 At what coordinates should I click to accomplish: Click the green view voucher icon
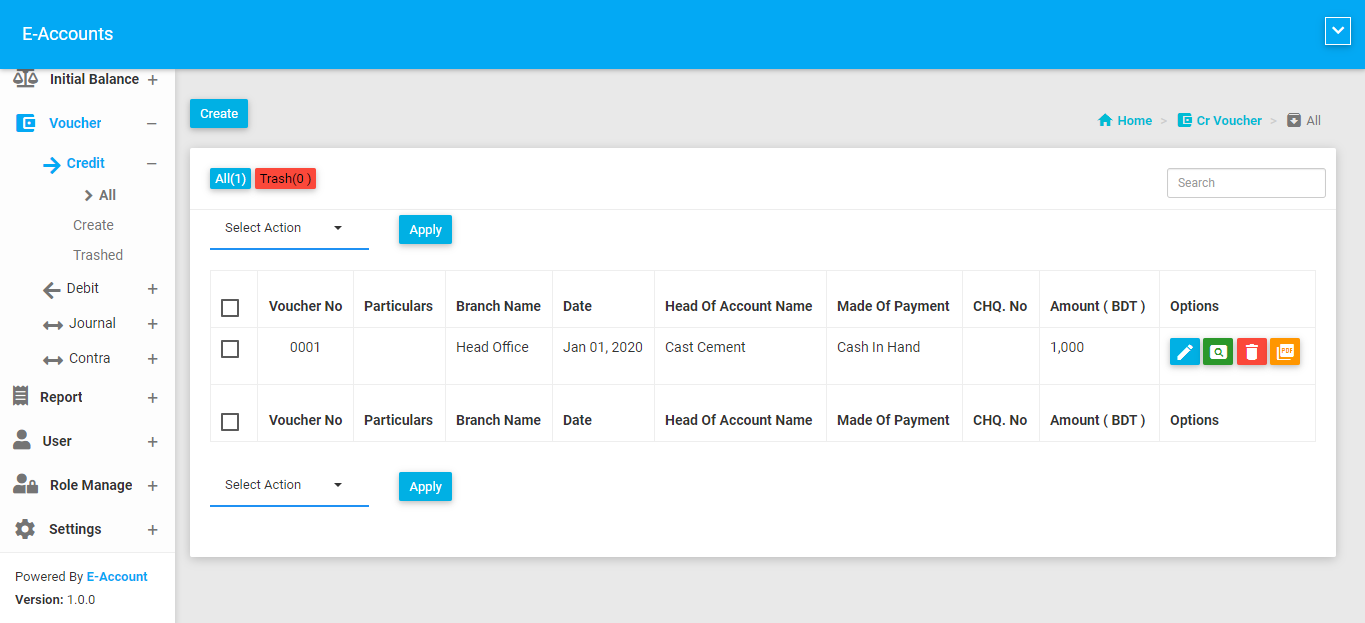tap(1217, 352)
